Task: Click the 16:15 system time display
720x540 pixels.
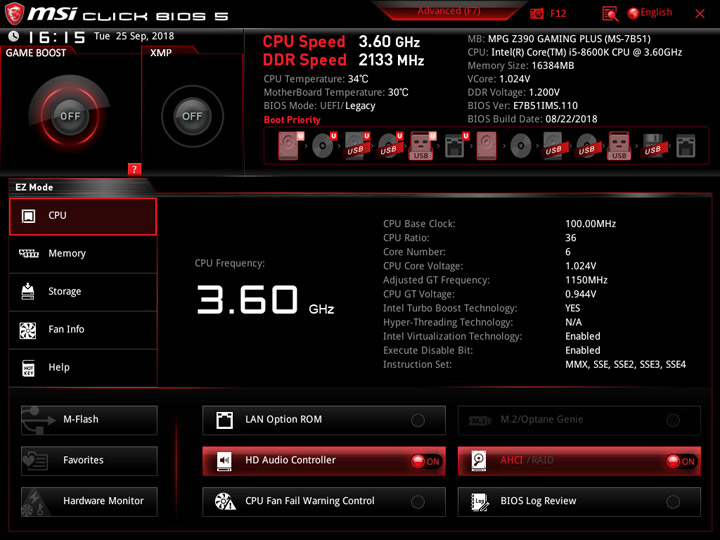Action: coord(56,37)
